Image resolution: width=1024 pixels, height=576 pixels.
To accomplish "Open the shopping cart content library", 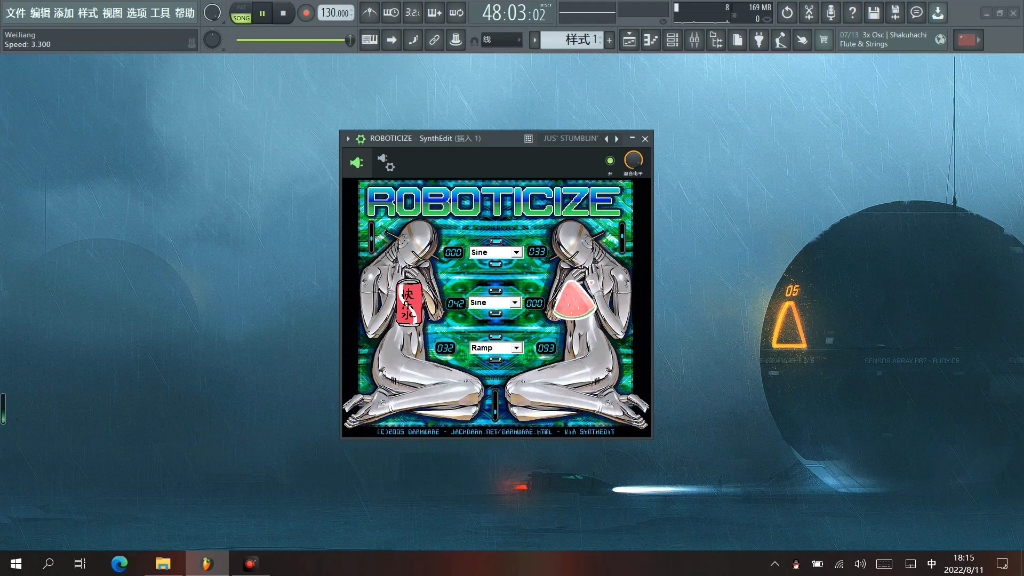I will tap(824, 40).
